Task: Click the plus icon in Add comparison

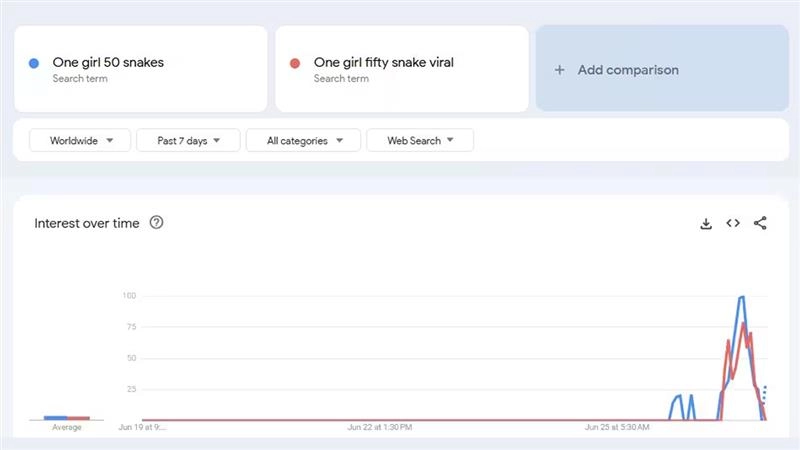Action: tap(559, 70)
